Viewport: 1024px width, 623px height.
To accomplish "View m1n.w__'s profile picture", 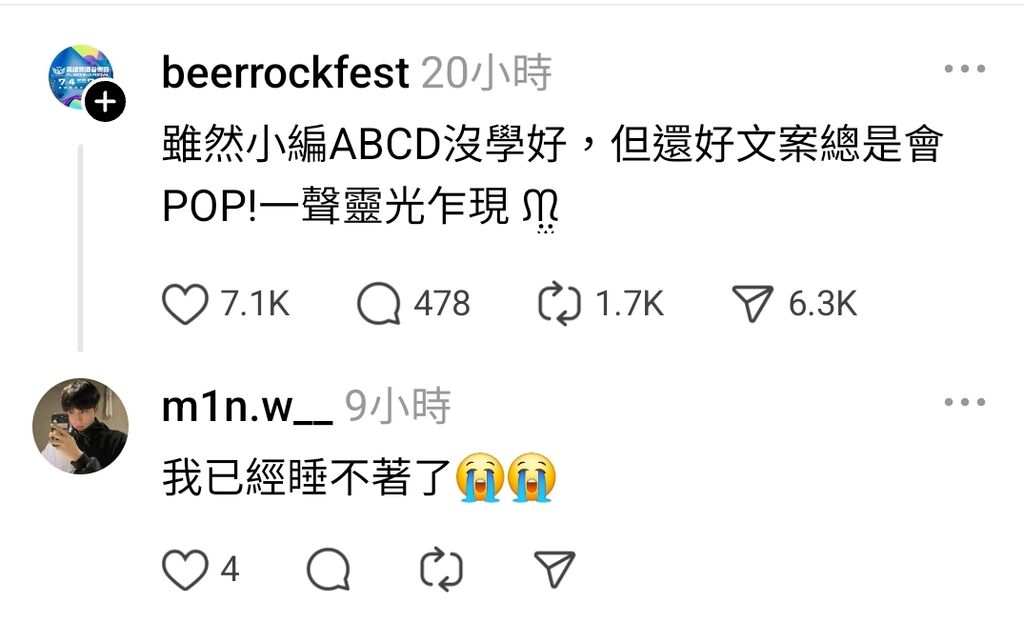I will [80, 425].
